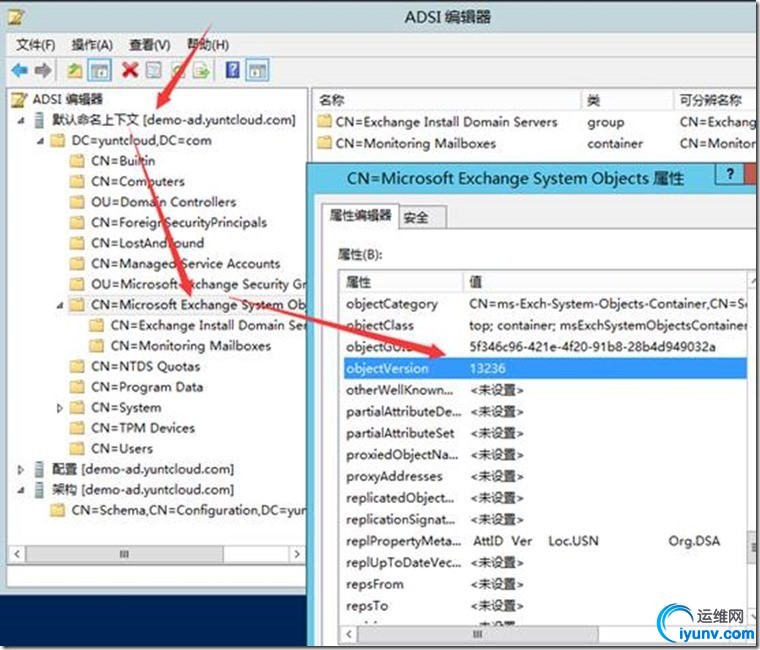This screenshot has width=760, height=650.
Task: Select CN=Monitoring Mailboxes in the tree
Action: tap(190, 346)
